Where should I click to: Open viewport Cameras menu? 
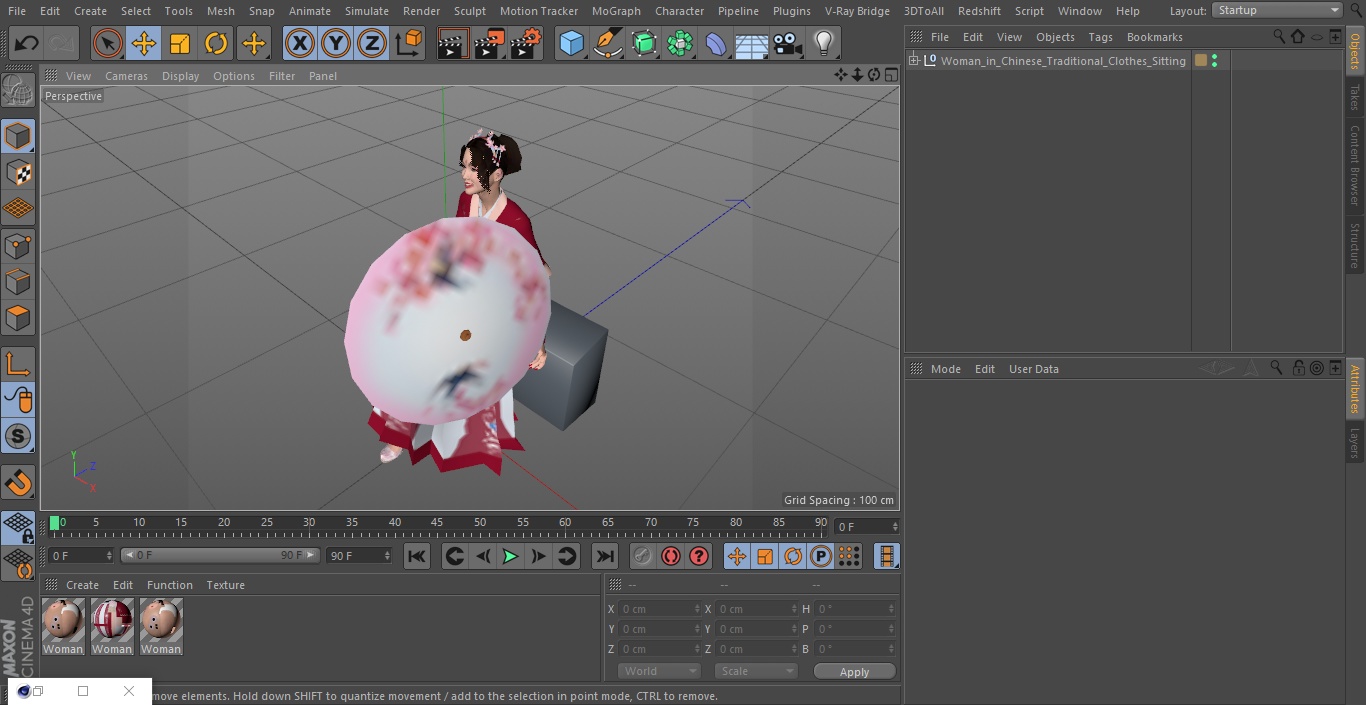tap(126, 76)
